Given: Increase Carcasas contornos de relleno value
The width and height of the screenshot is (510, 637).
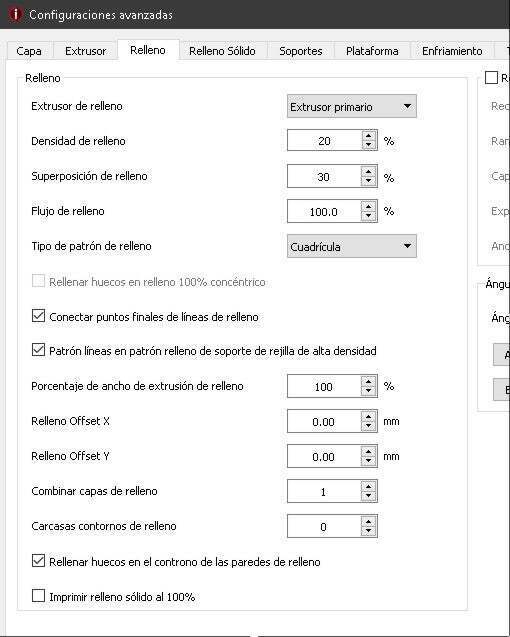Looking at the screenshot, I should (369, 521).
